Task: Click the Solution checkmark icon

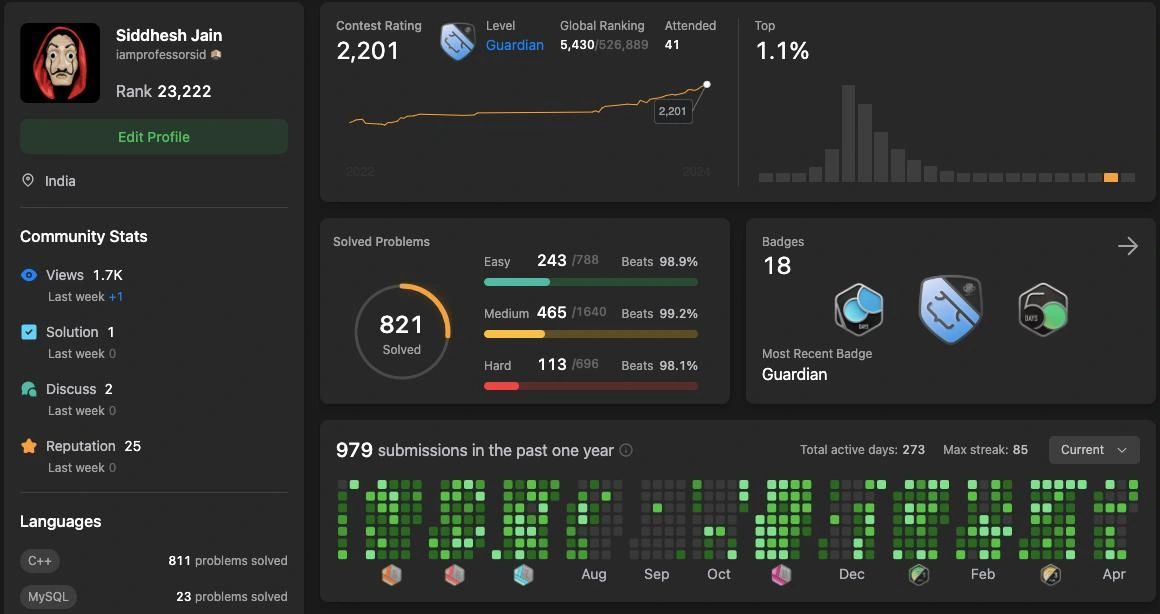Action: [x=29, y=332]
